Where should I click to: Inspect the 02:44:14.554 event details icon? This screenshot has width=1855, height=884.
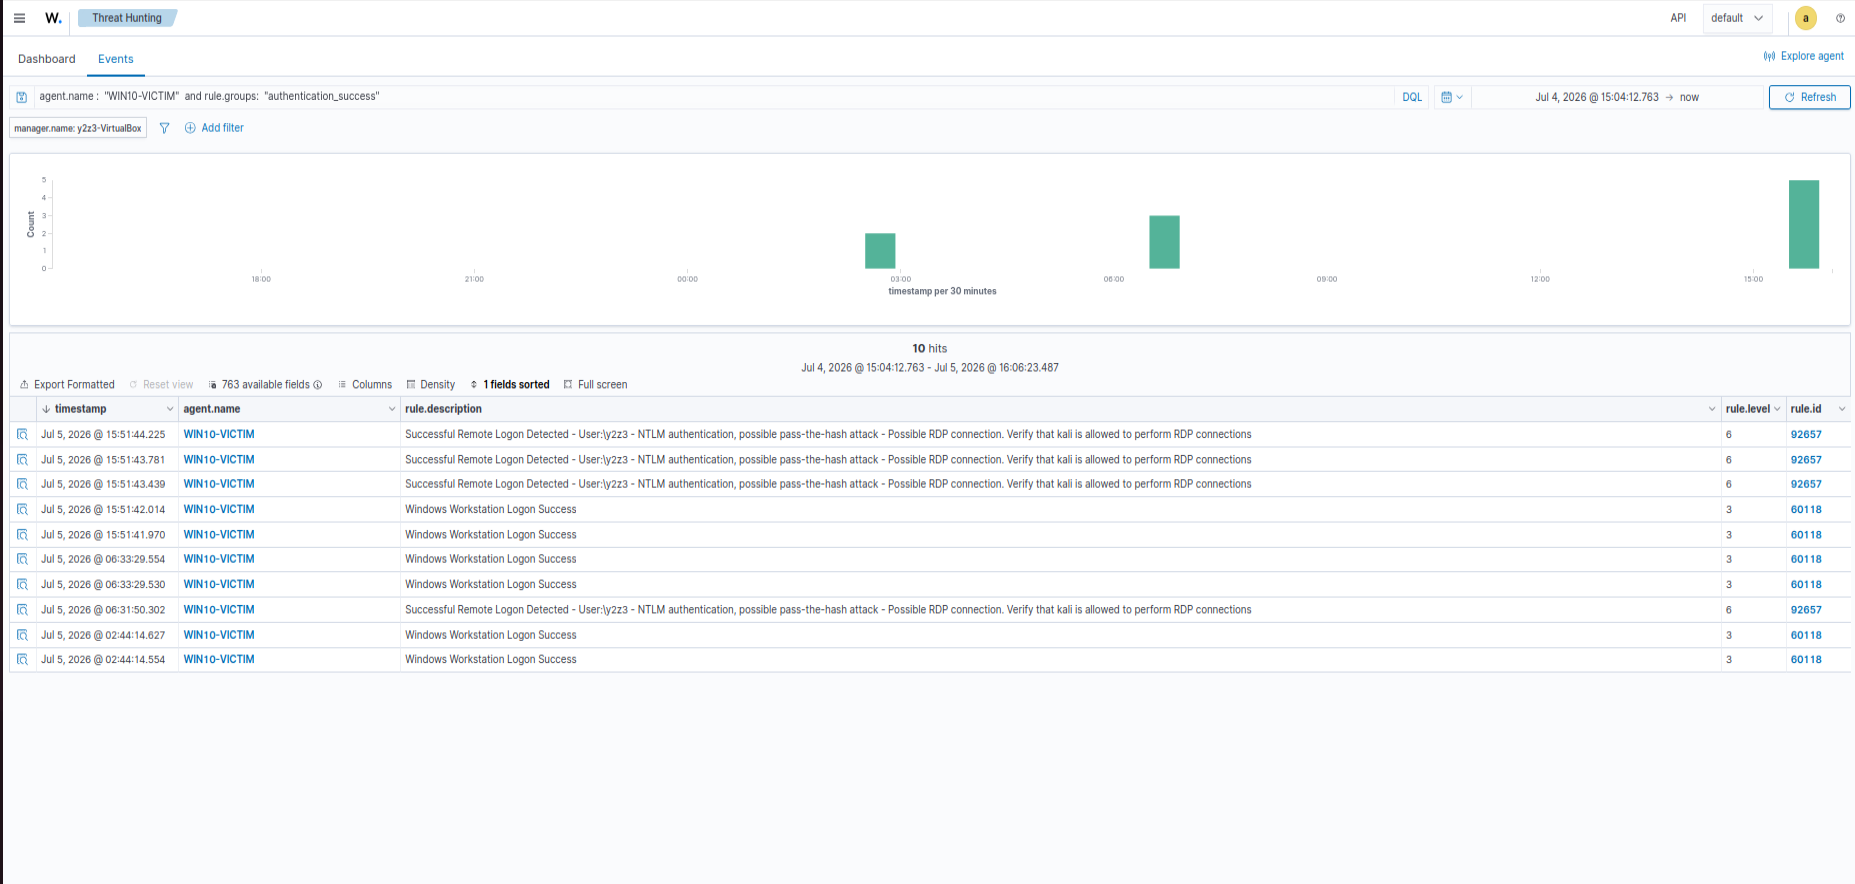click(x=22, y=660)
